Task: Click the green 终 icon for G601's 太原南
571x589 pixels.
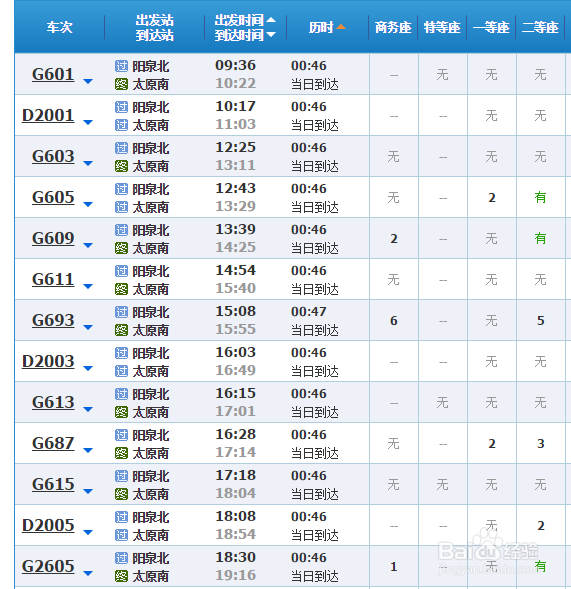Action: (x=121, y=84)
